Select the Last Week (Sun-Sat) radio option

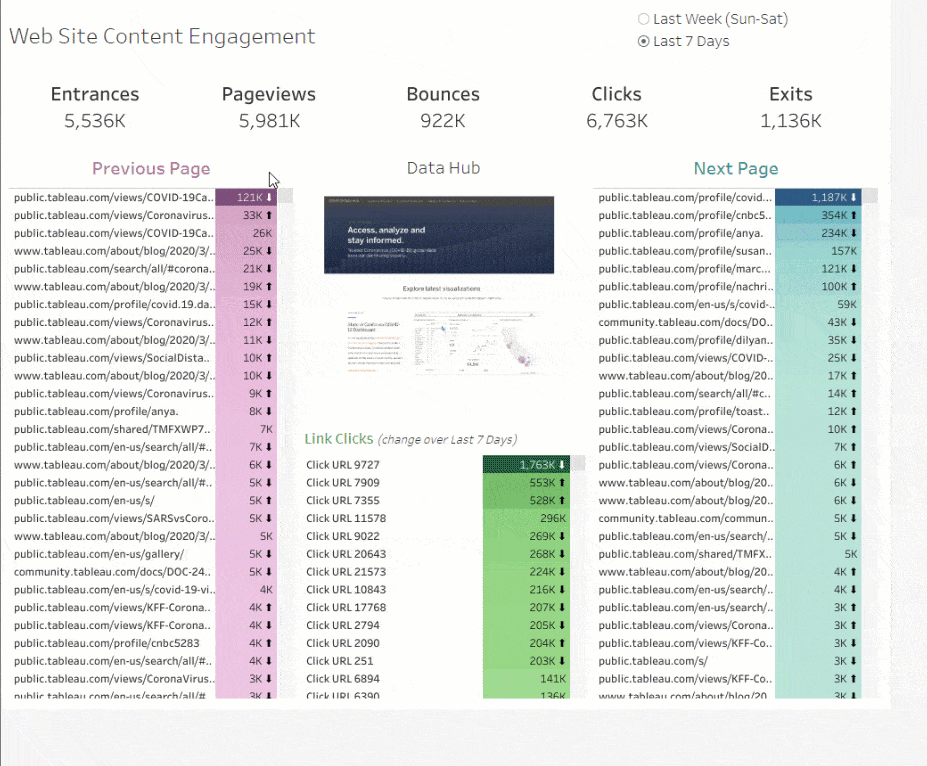tap(644, 19)
